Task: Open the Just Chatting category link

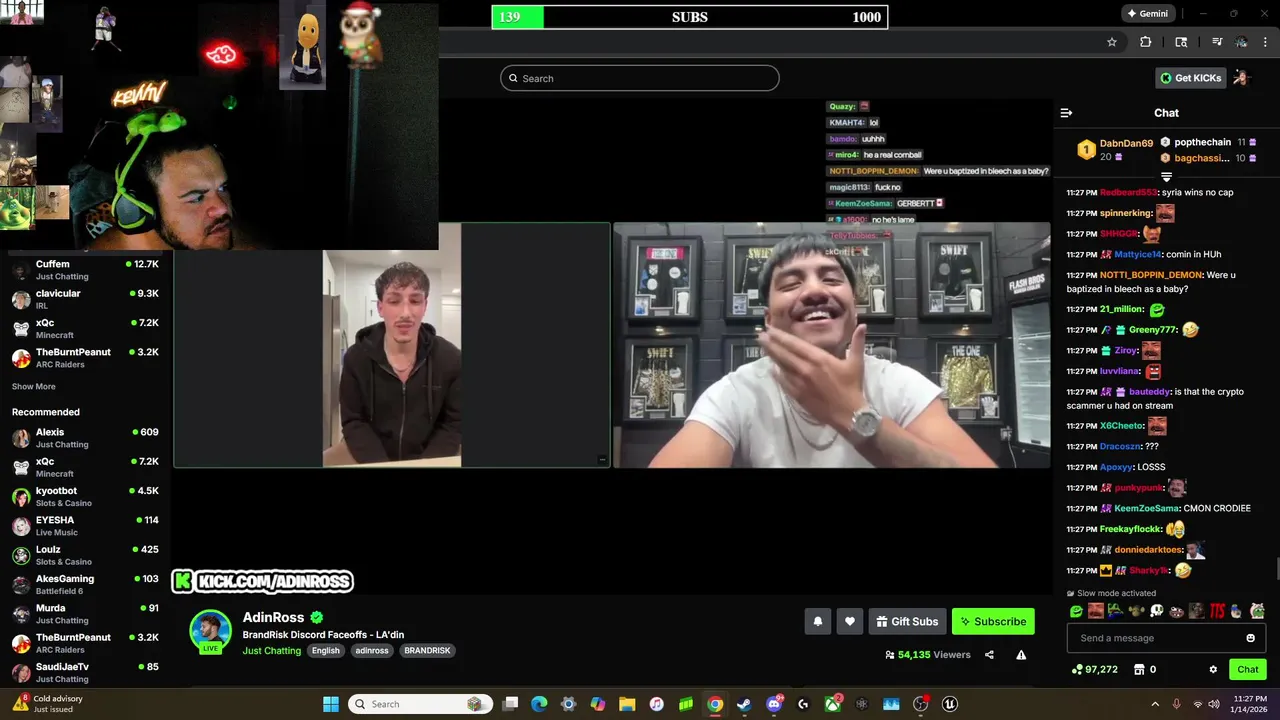Action: click(x=271, y=650)
